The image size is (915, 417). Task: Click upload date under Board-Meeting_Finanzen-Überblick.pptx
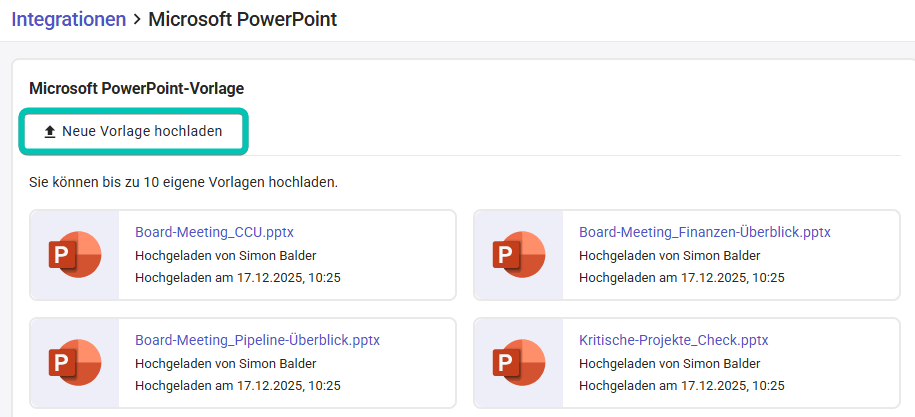(x=682, y=278)
